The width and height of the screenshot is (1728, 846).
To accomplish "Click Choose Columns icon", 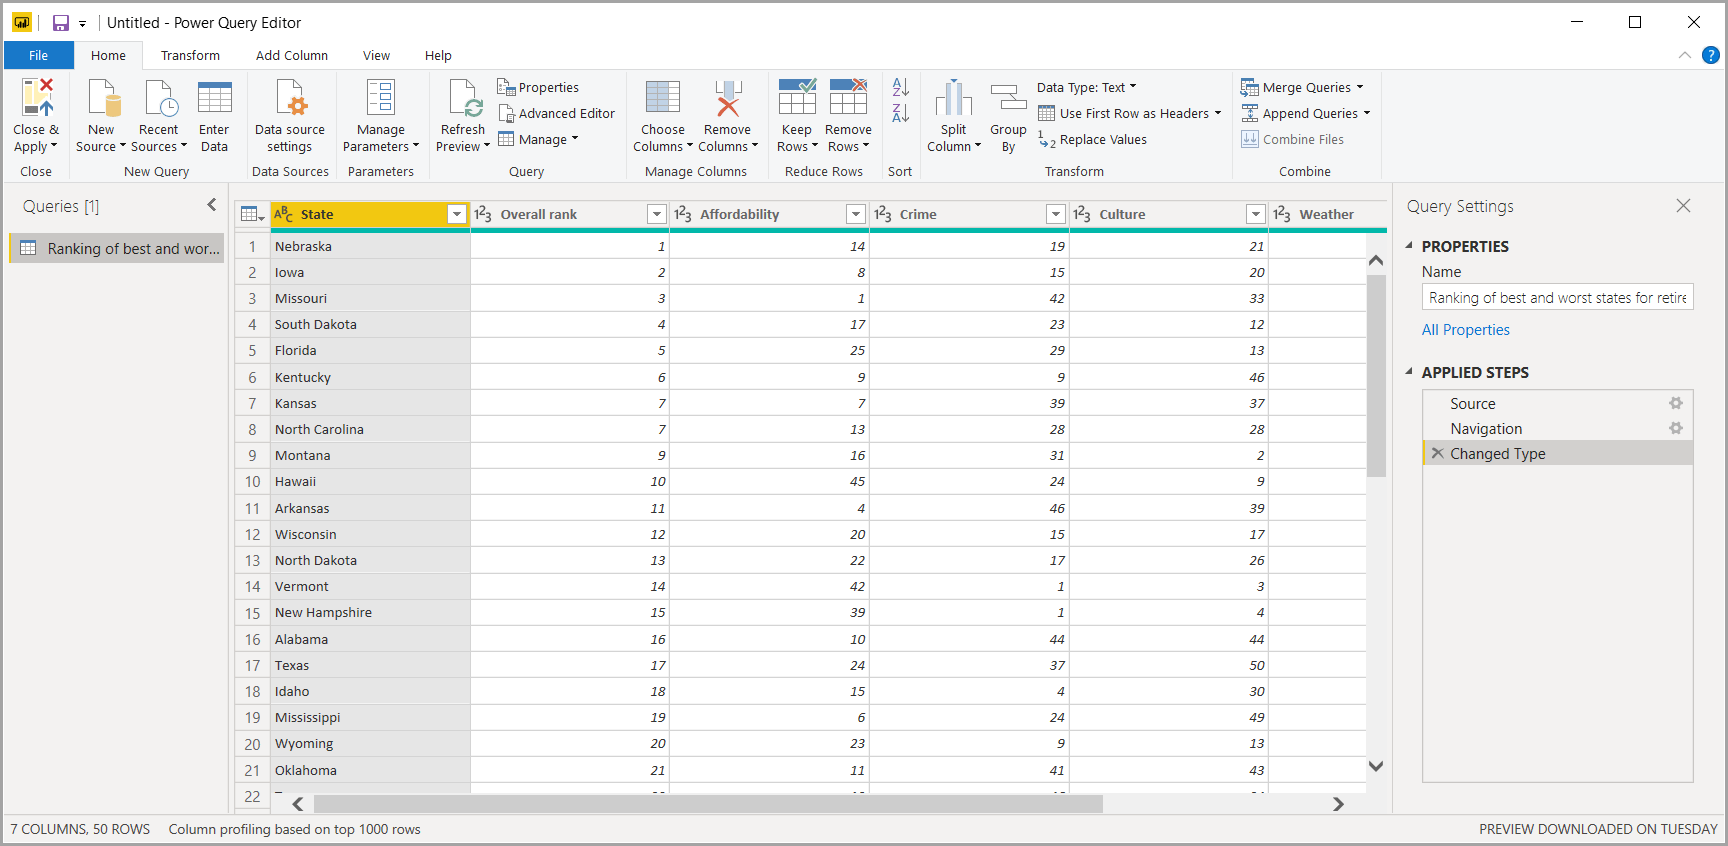I will coord(663,98).
